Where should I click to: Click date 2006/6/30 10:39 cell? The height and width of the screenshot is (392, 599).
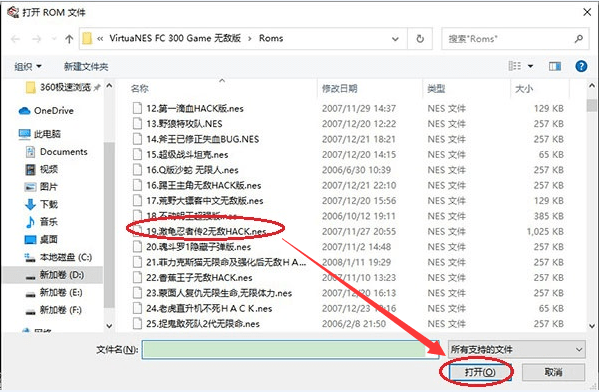pos(356,170)
